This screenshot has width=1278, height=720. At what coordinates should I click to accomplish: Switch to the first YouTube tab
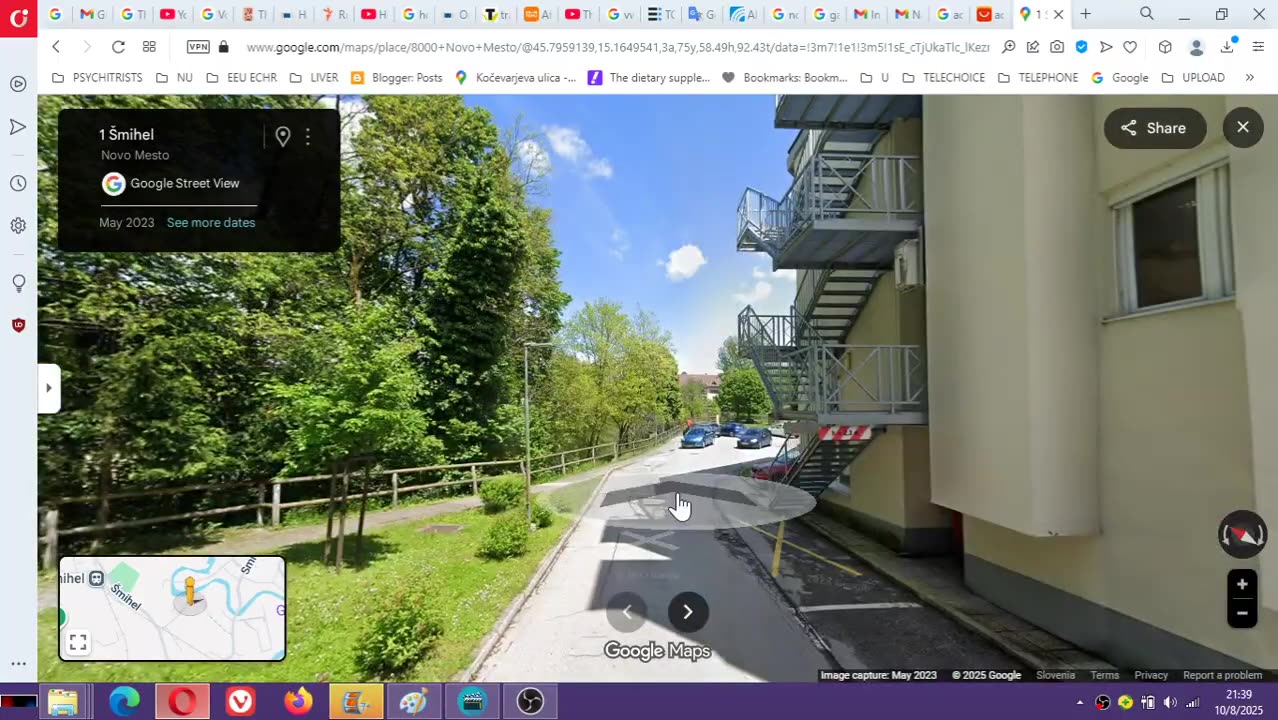pyautogui.click(x=174, y=14)
